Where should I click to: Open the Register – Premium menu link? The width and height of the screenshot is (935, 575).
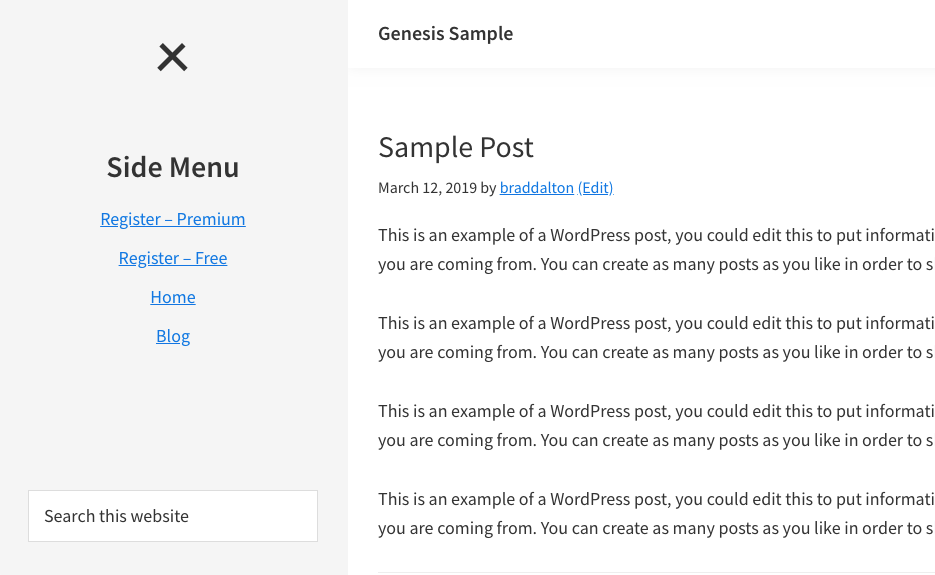click(173, 219)
